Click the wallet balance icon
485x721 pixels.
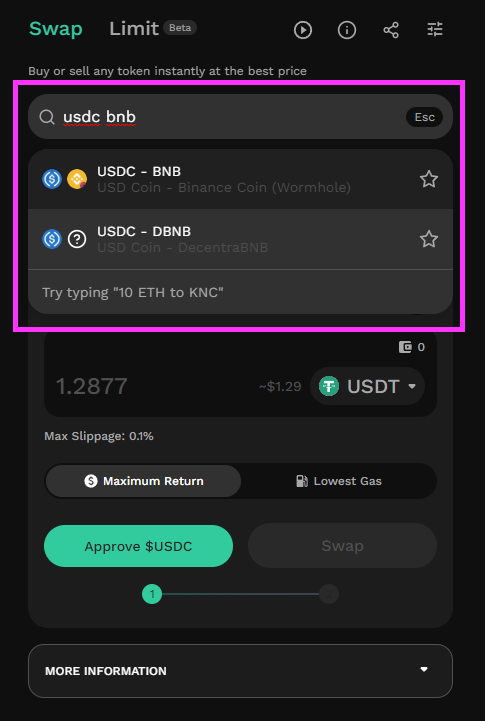(405, 347)
